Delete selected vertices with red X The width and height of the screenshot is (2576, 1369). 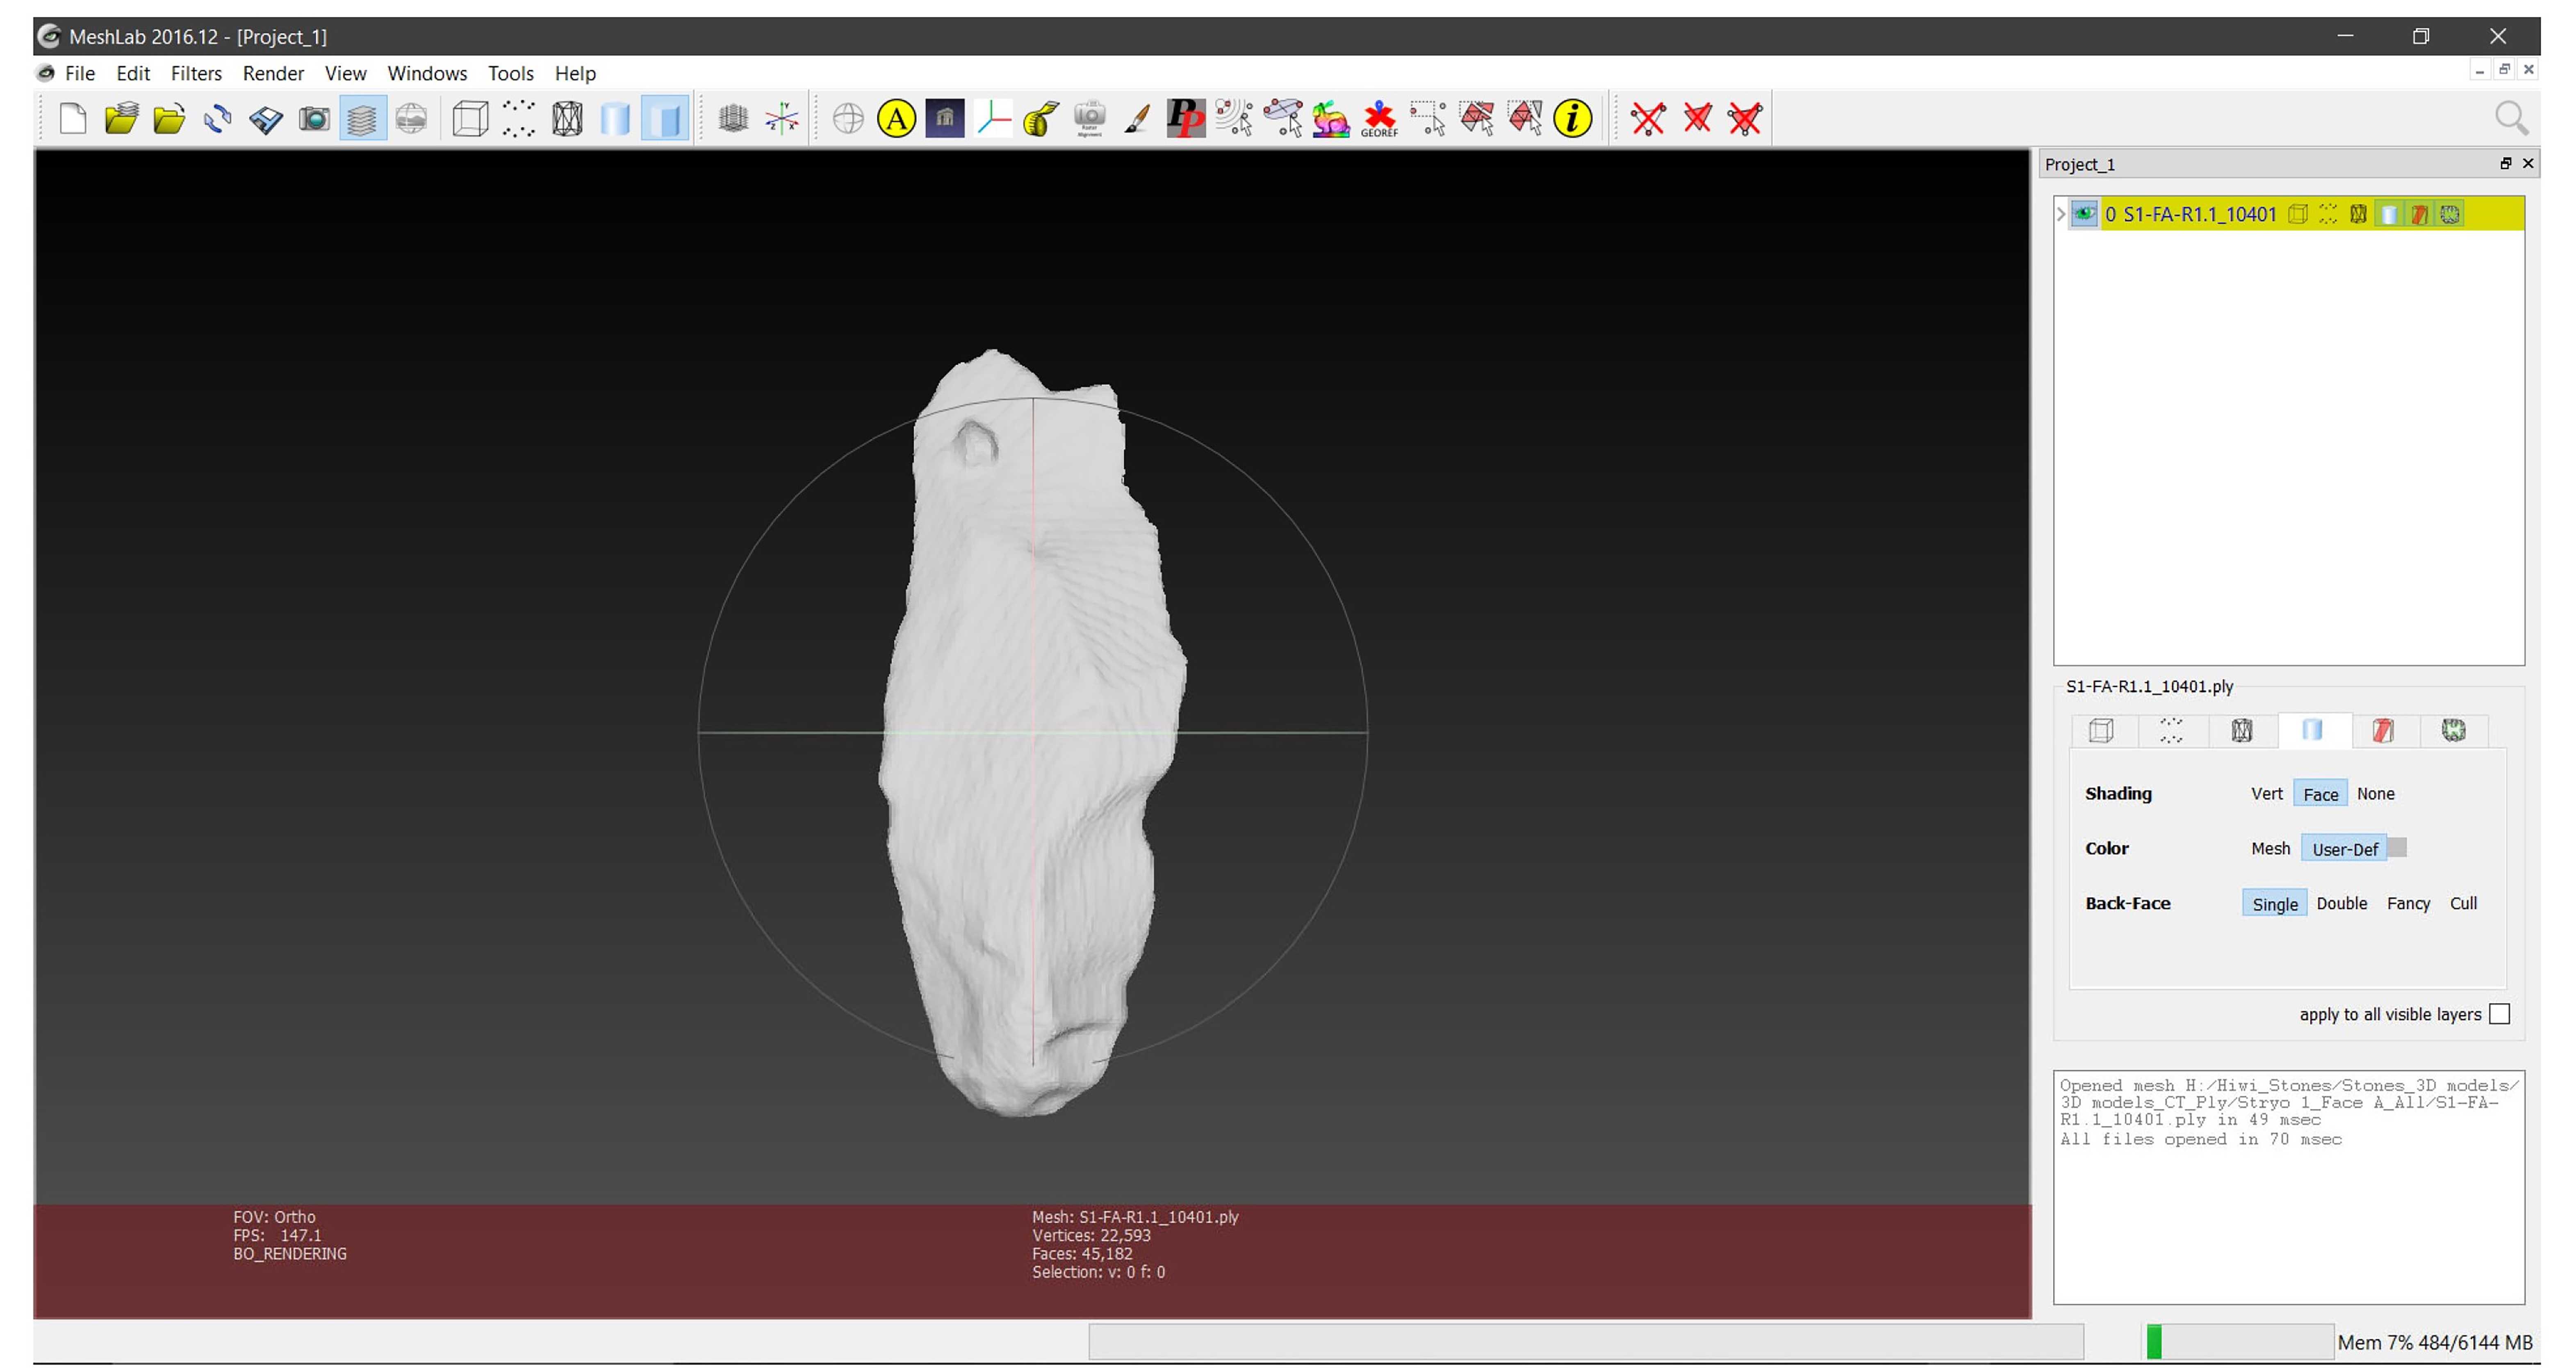(1648, 119)
